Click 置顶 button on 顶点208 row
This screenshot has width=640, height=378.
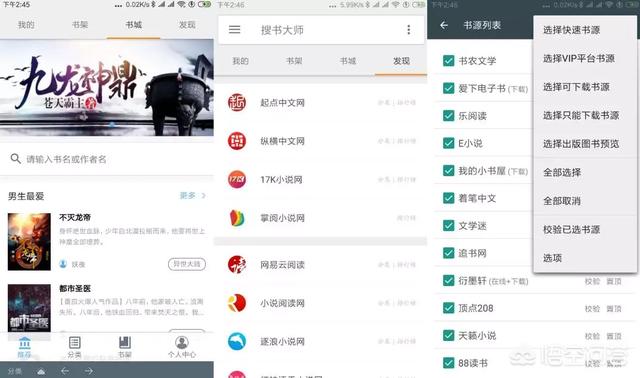tap(614, 309)
